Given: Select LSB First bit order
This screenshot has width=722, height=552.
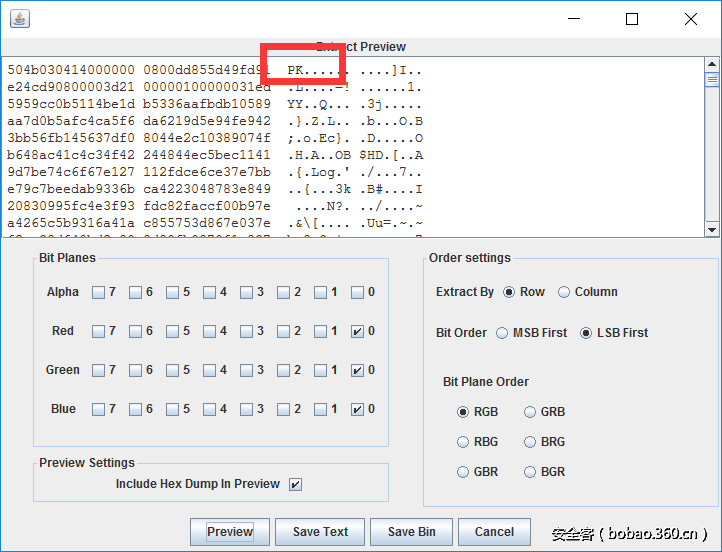Looking at the screenshot, I should coord(586,333).
